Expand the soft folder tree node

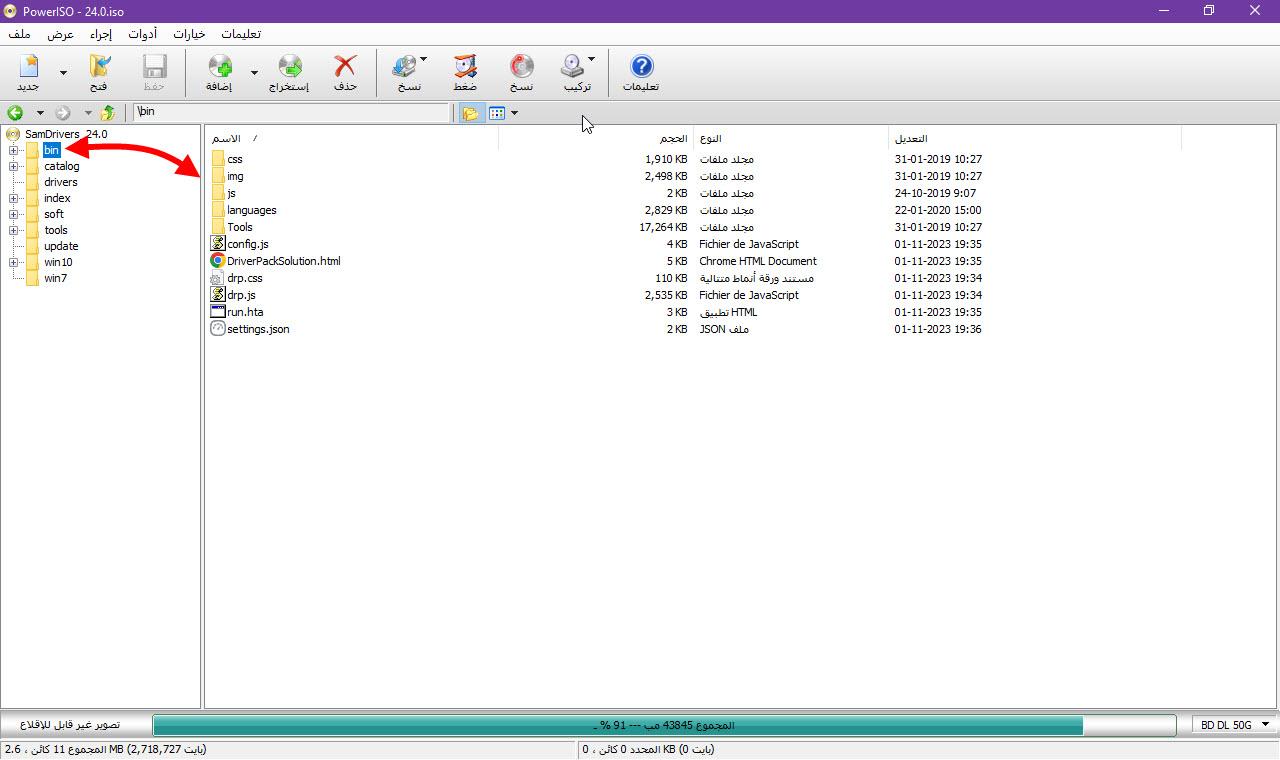coord(14,214)
